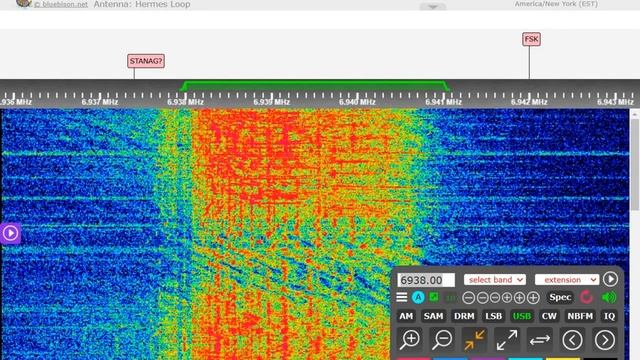Image resolution: width=640 pixels, height=360 pixels.
Task: Open the 'extension' dropdown
Action: click(567, 280)
